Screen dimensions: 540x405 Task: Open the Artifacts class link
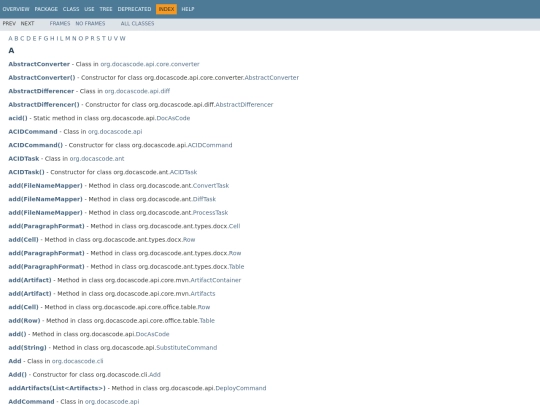click(x=202, y=293)
